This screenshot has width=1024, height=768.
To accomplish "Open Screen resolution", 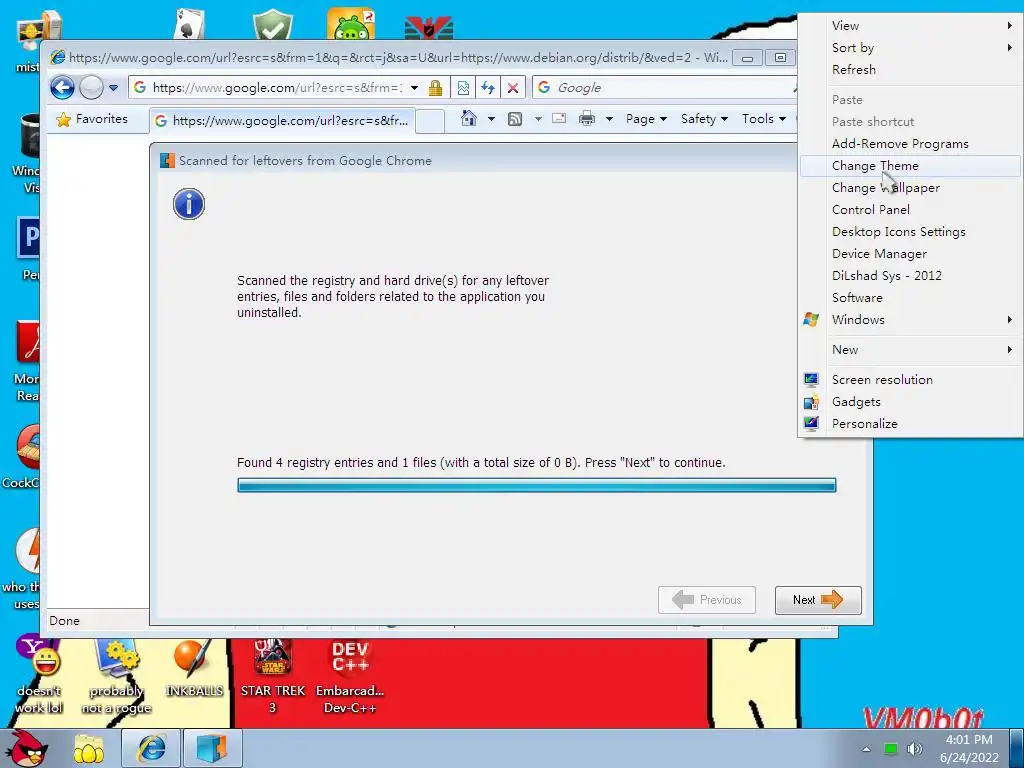I will (x=910, y=380).
